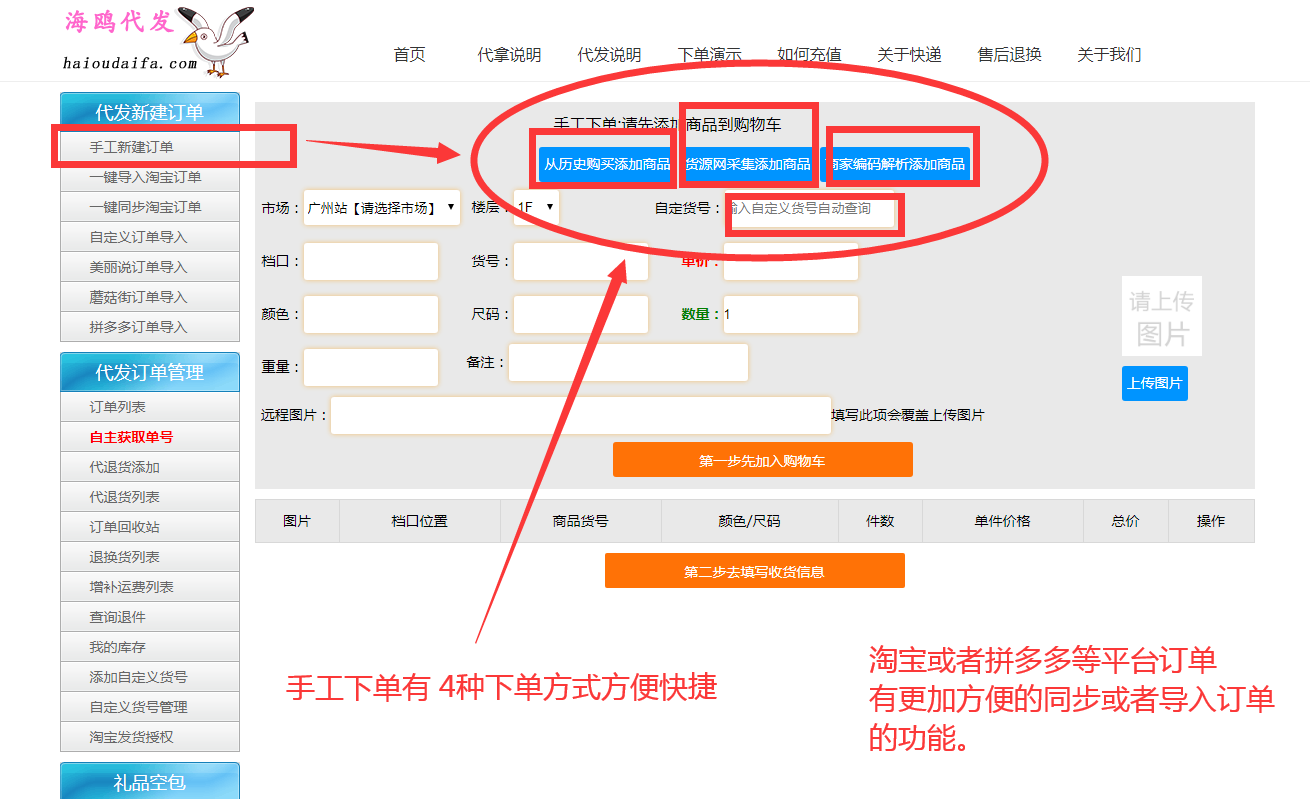Open 首页 in the top navigation
The height and width of the screenshot is (799, 1310).
pyautogui.click(x=409, y=55)
